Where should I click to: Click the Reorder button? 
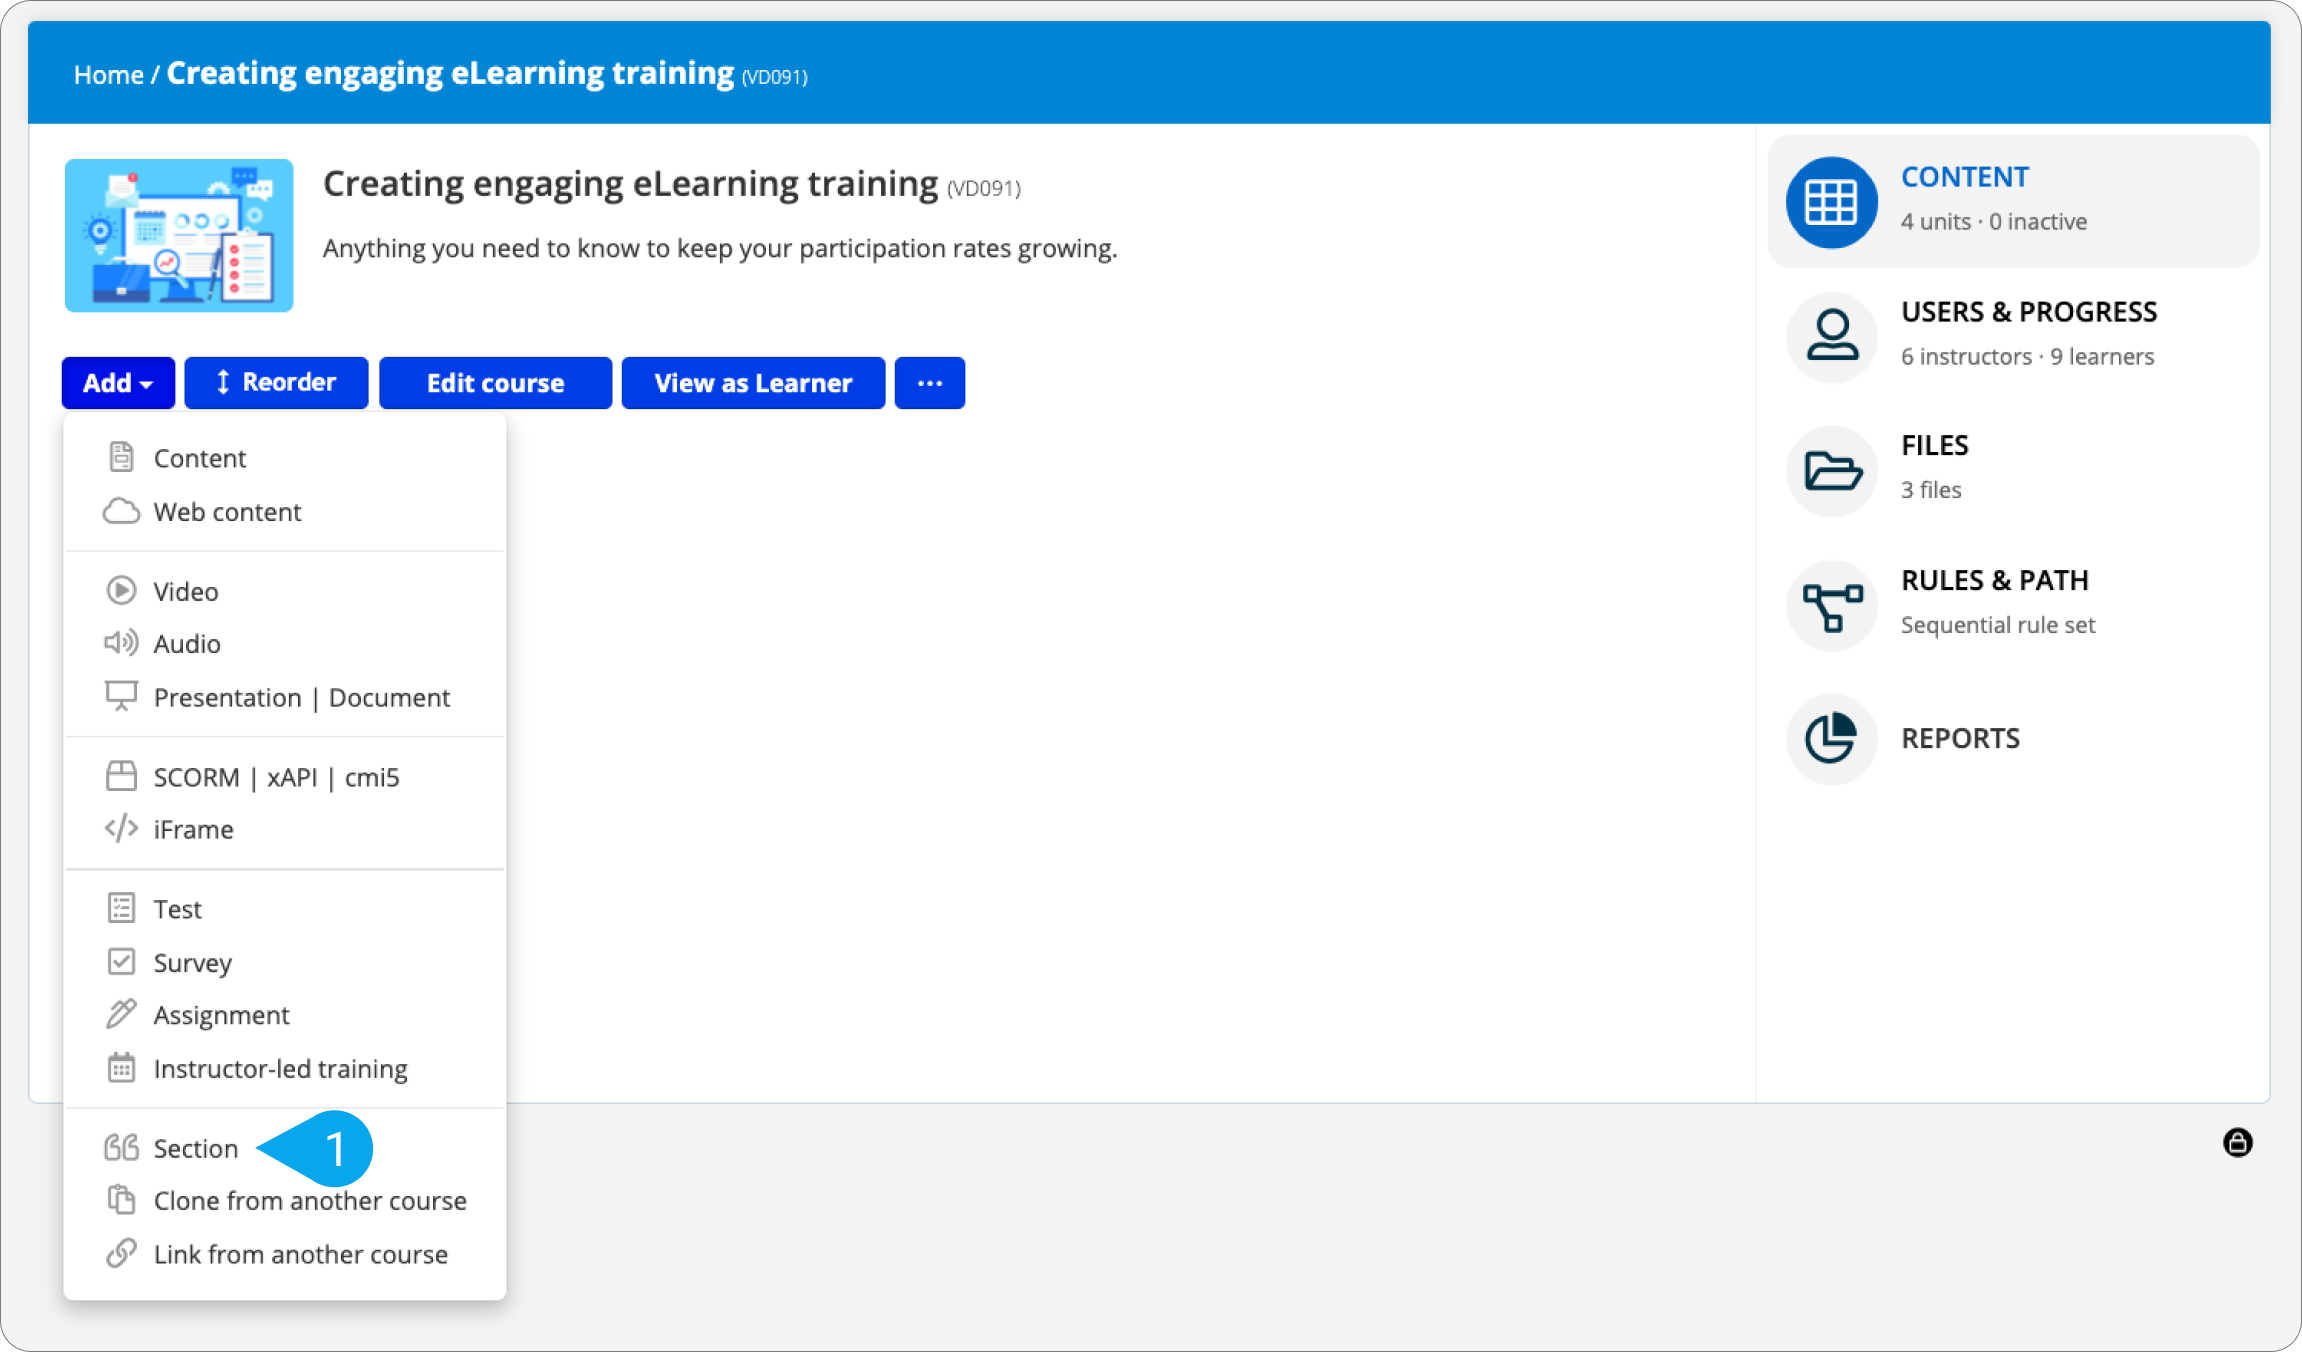coord(276,383)
